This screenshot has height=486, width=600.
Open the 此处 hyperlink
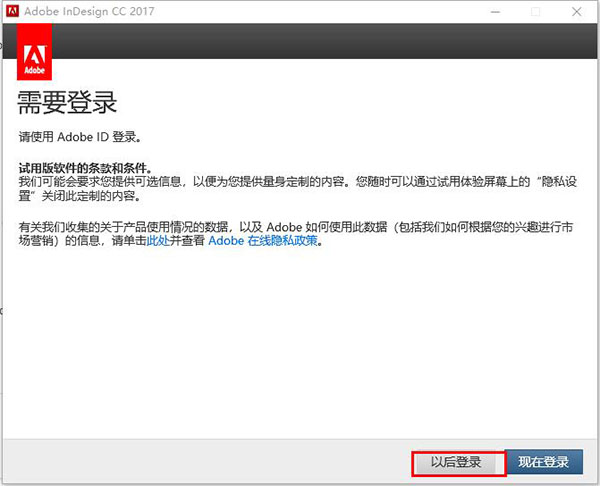tap(157, 242)
